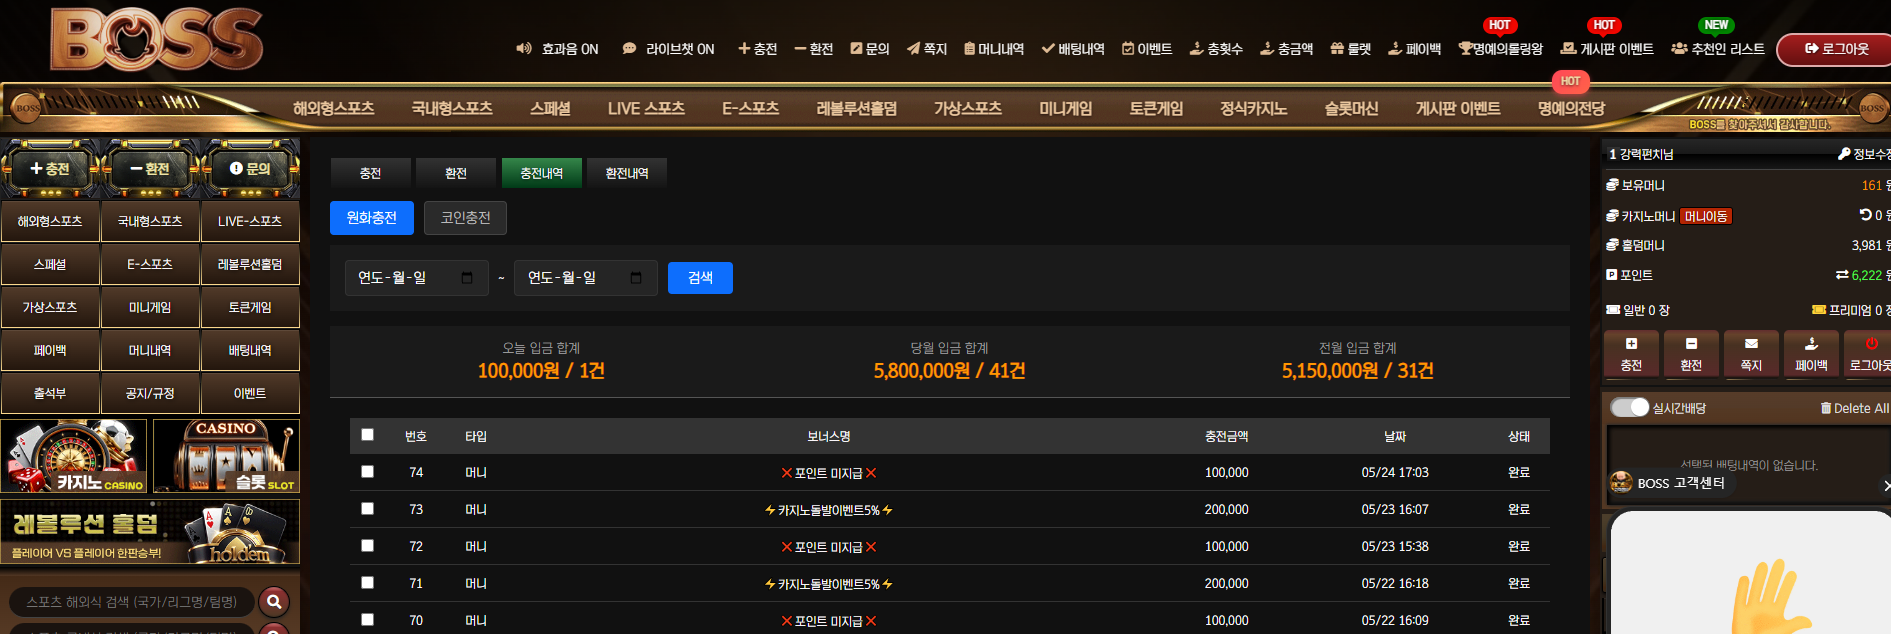Select the 코인충전 button
Screen dimensions: 1891x634
pyautogui.click(x=466, y=218)
